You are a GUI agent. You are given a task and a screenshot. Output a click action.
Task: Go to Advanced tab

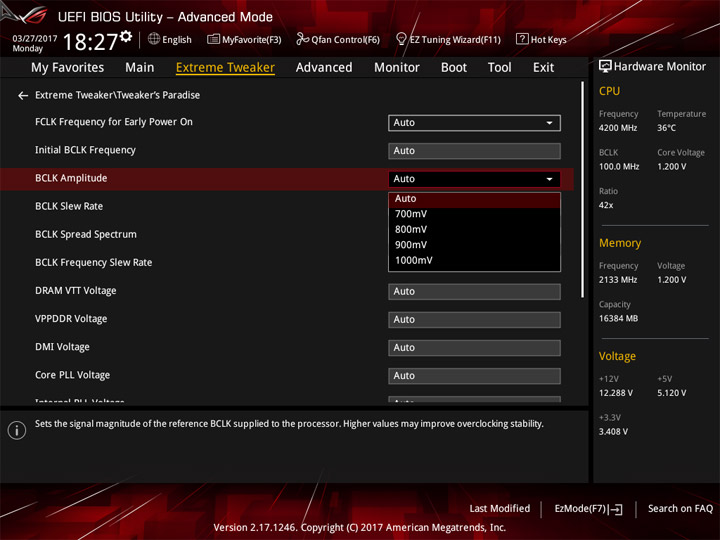coord(324,68)
